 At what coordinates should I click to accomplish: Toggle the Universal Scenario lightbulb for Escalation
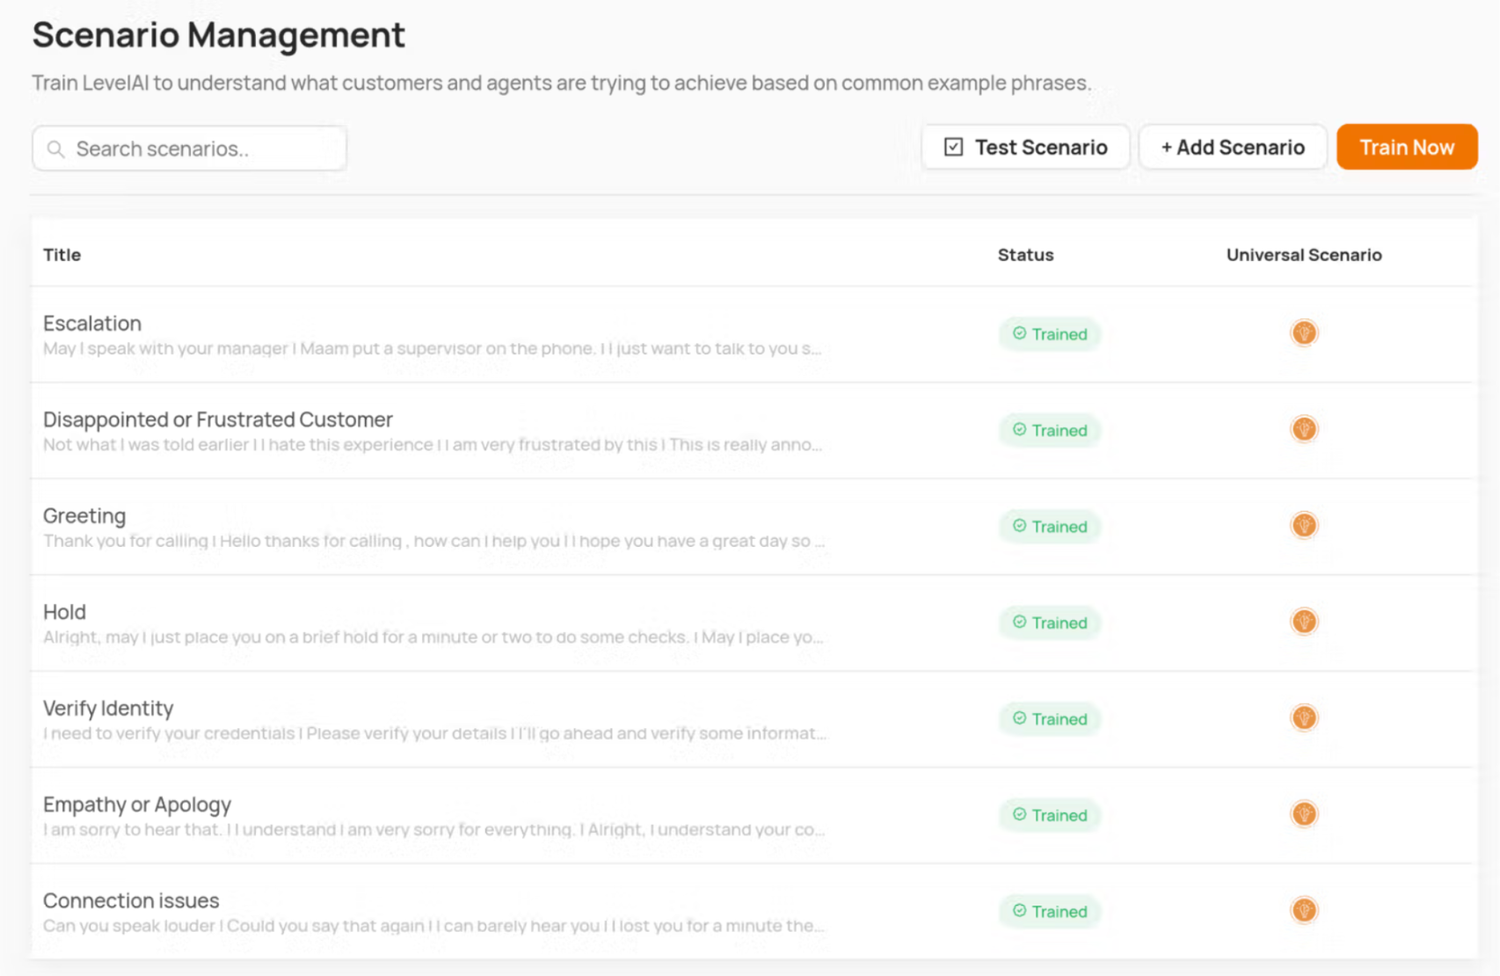click(1304, 332)
